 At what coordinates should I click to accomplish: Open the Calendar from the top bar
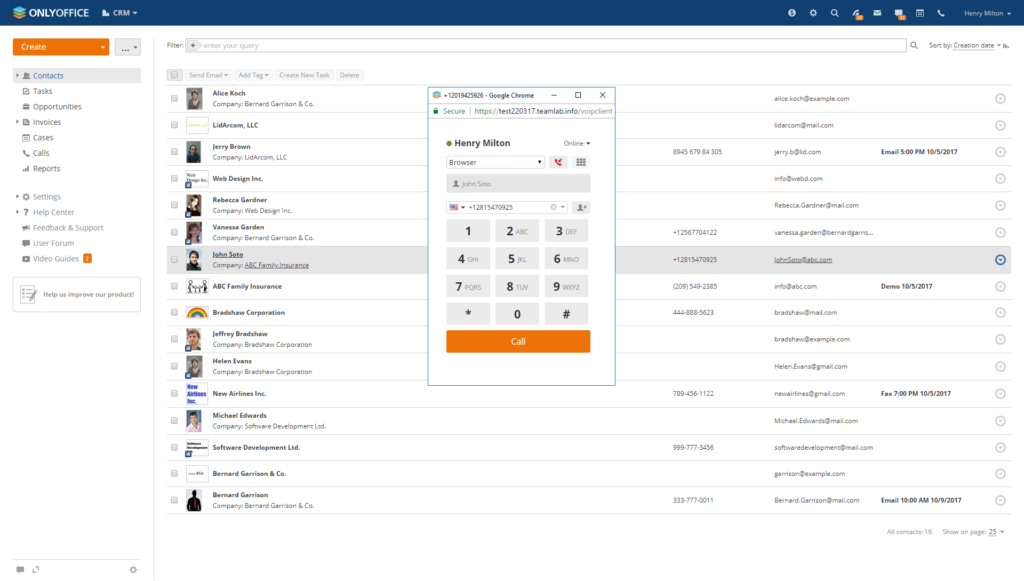click(x=921, y=13)
